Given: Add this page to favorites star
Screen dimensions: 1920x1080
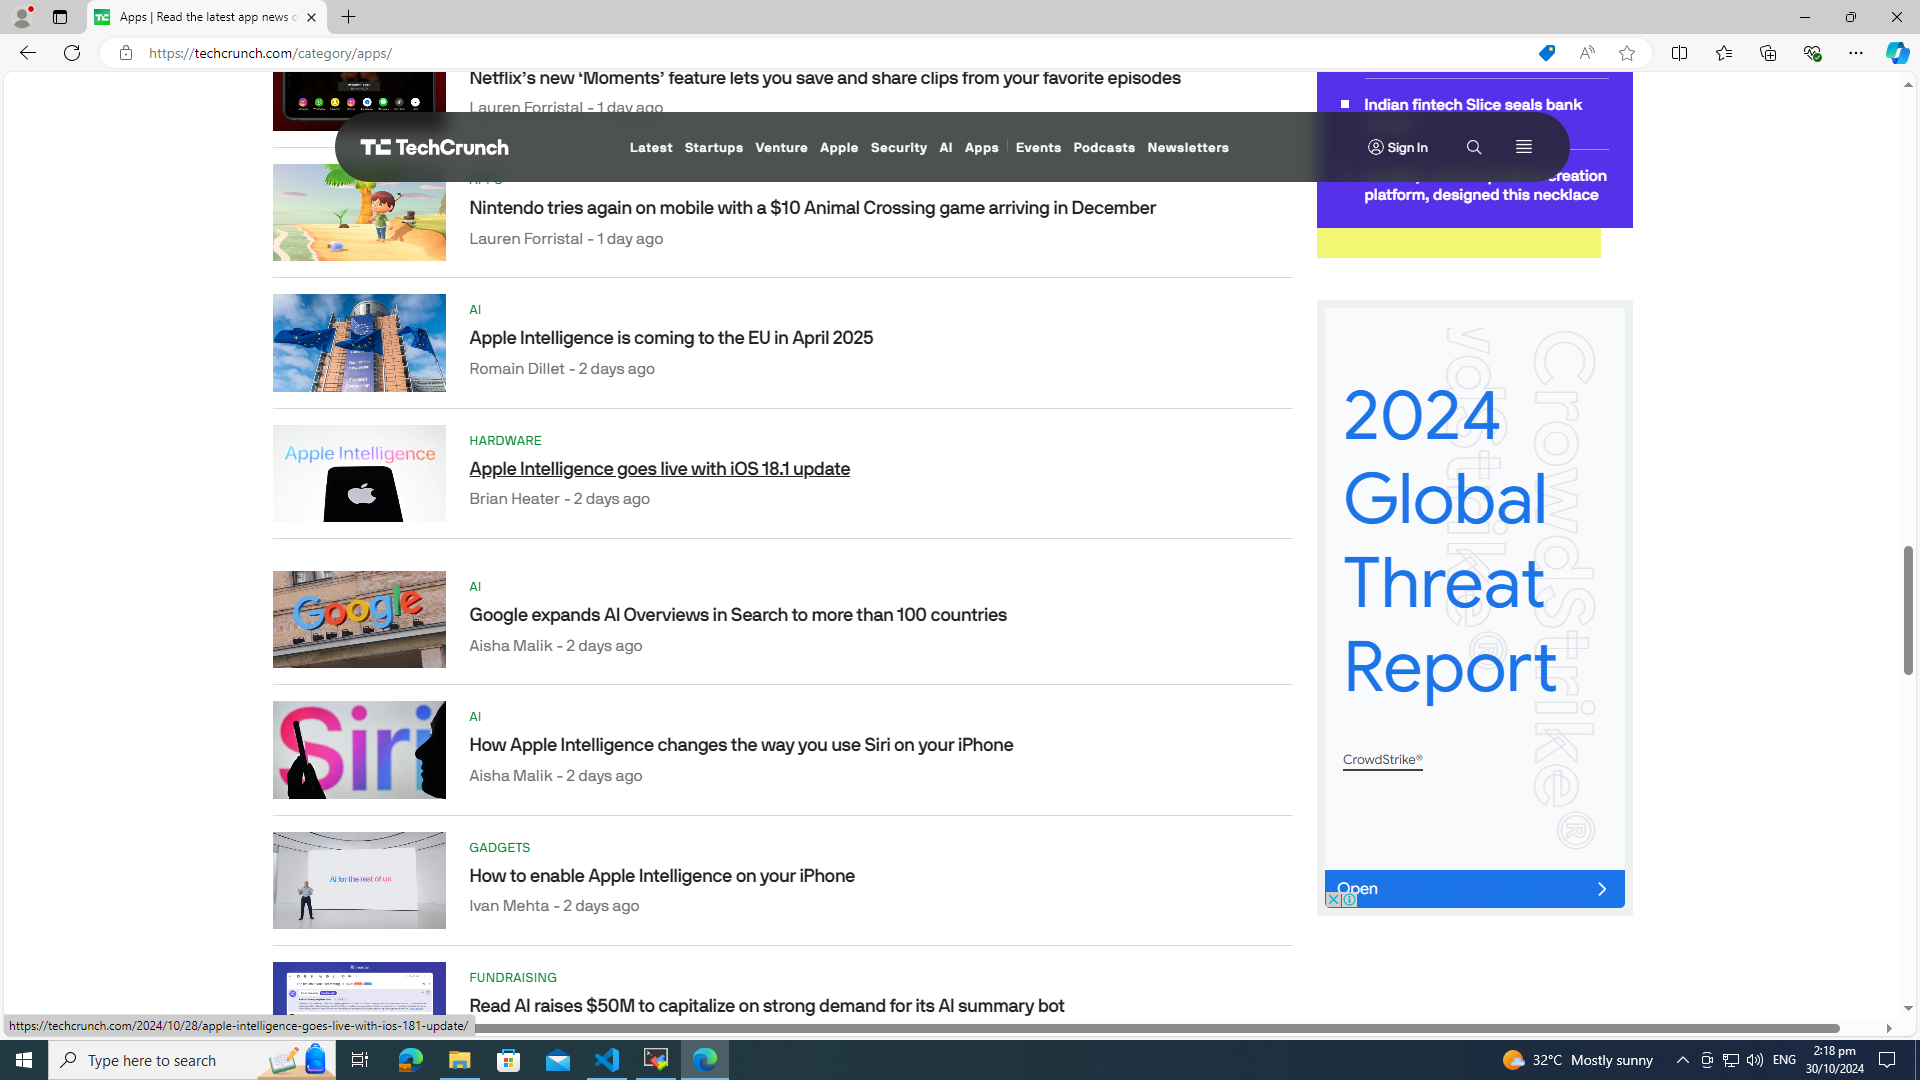Looking at the screenshot, I should 1626,53.
